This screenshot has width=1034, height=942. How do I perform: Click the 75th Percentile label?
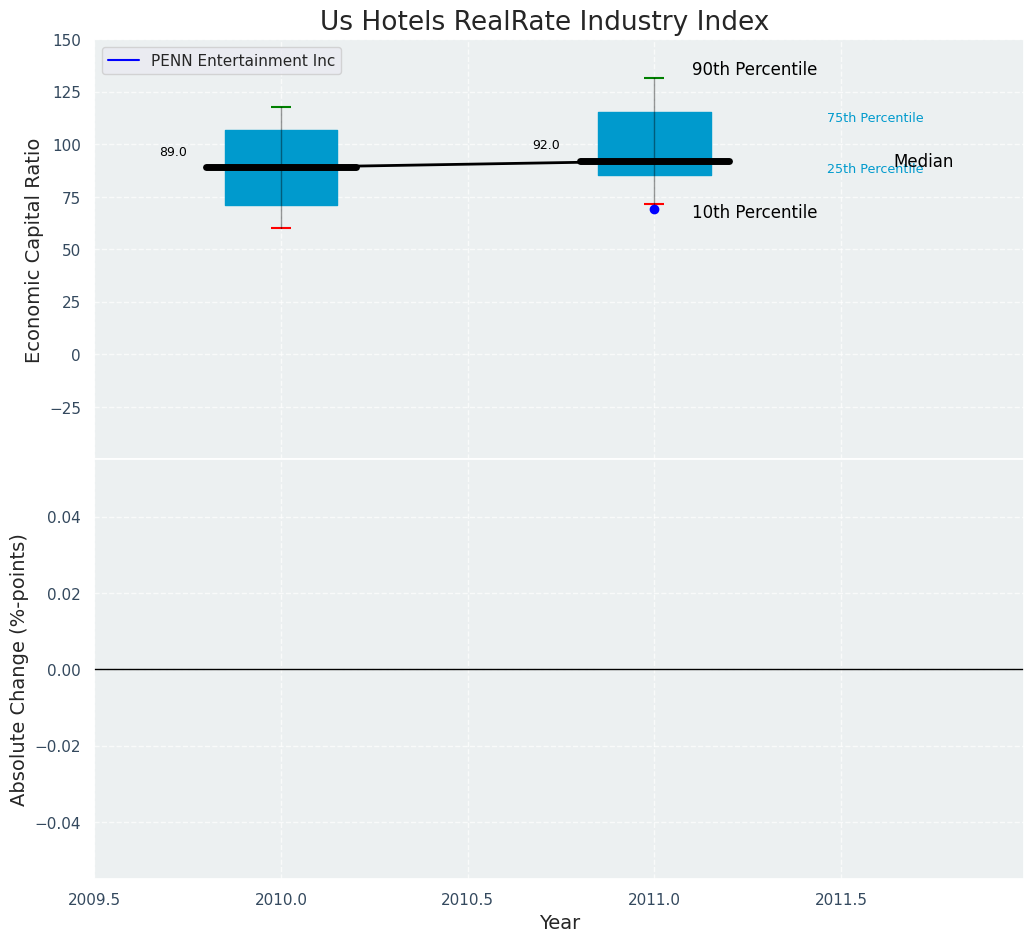coord(875,118)
